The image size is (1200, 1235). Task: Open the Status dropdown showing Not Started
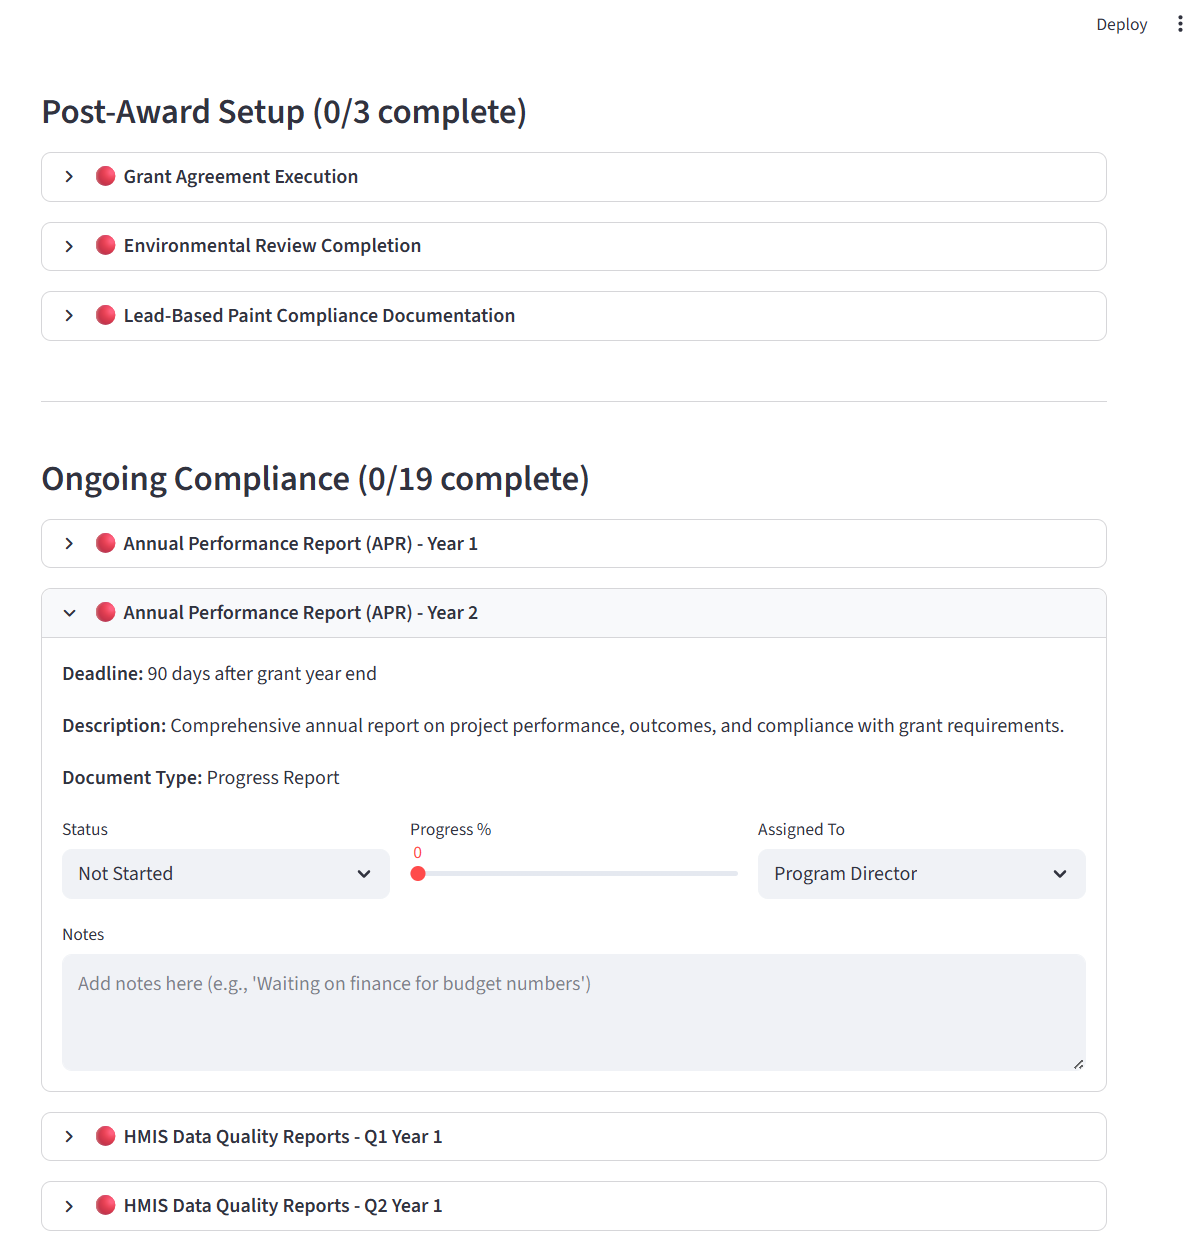click(x=225, y=873)
